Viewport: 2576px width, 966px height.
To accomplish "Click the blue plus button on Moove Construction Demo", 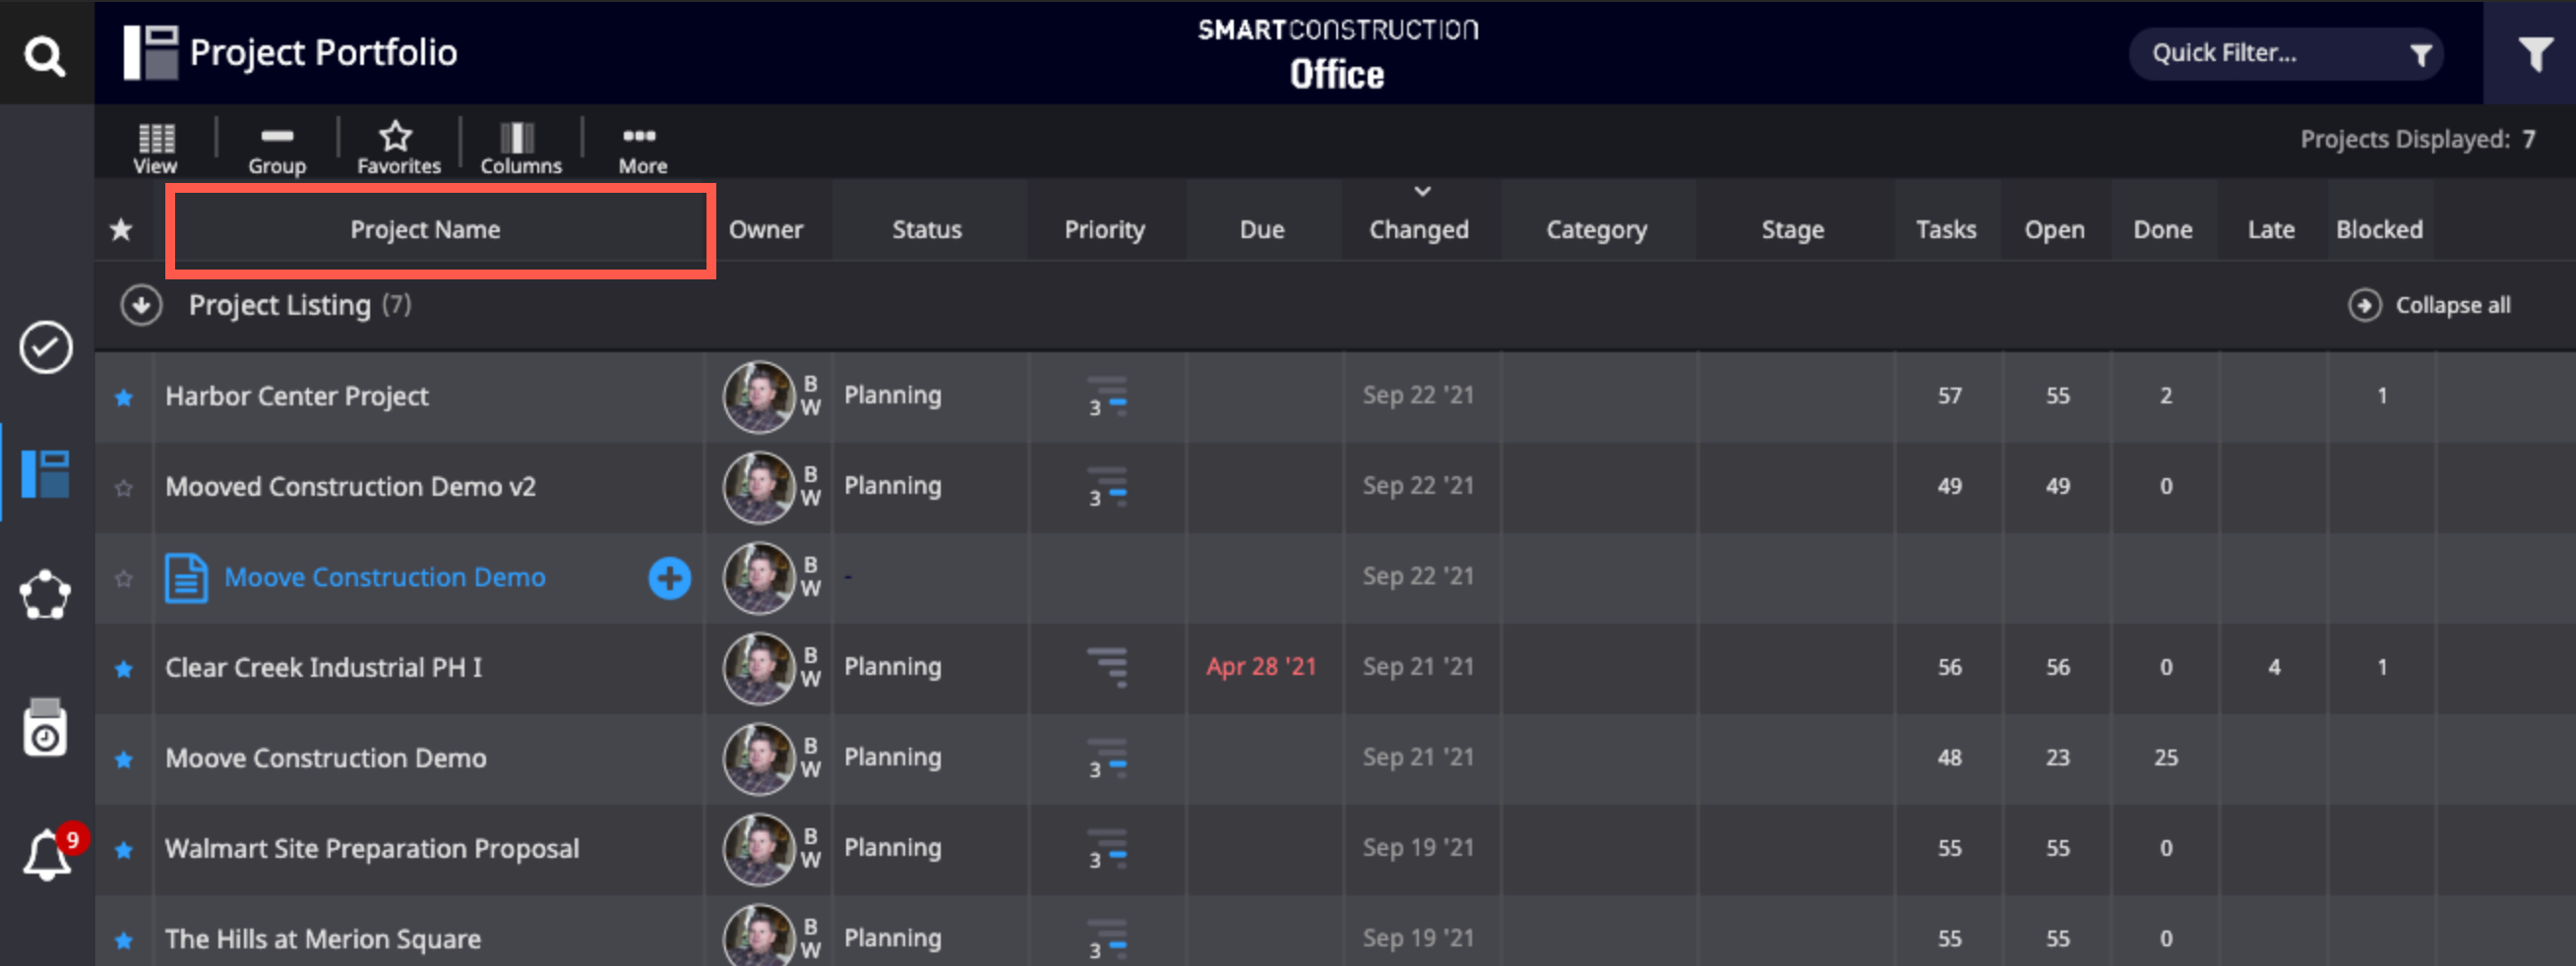I will click(669, 577).
